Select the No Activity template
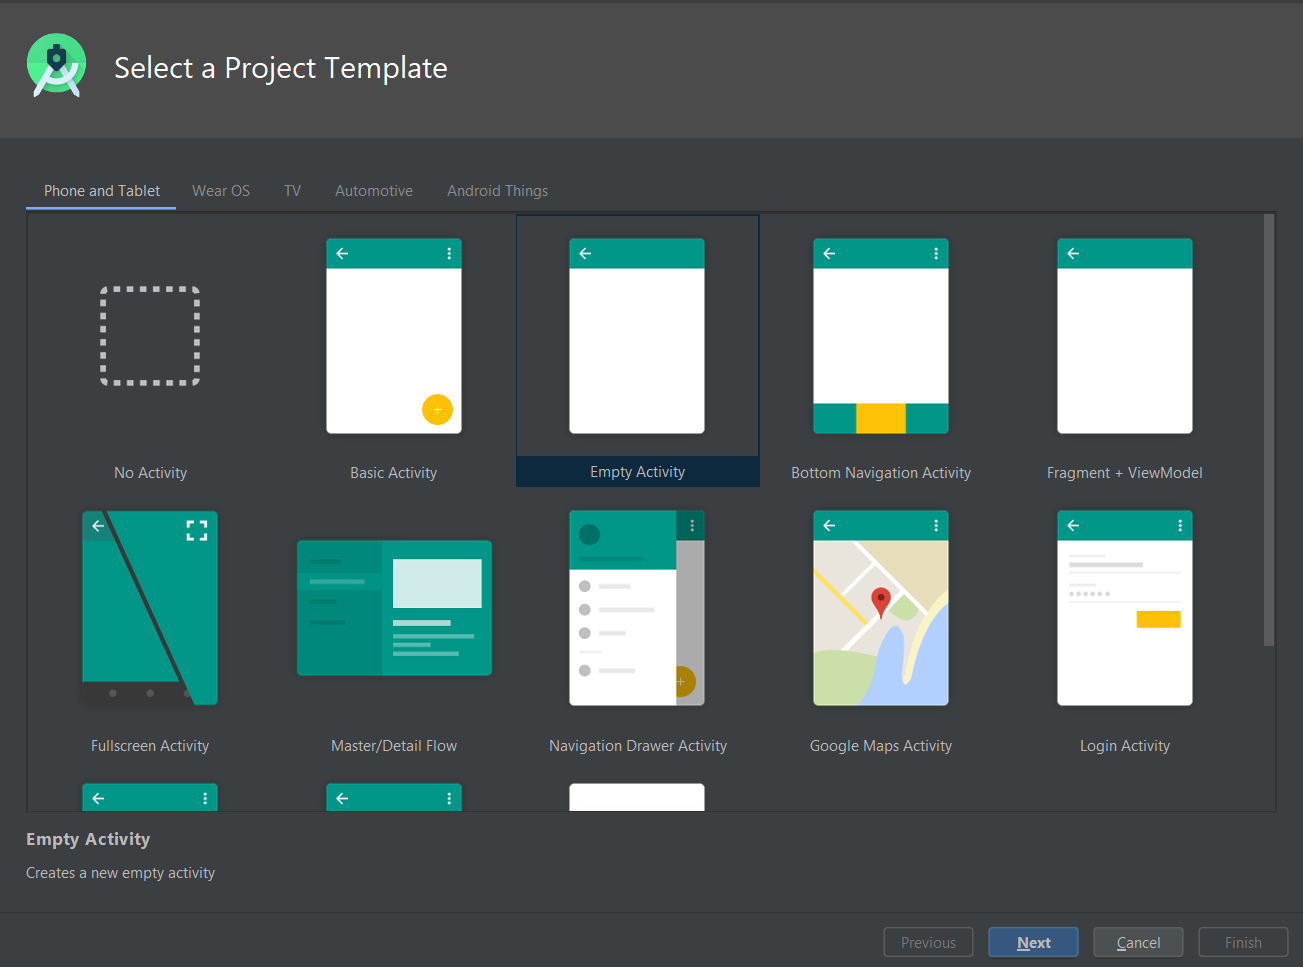The image size is (1303, 967). pos(150,336)
